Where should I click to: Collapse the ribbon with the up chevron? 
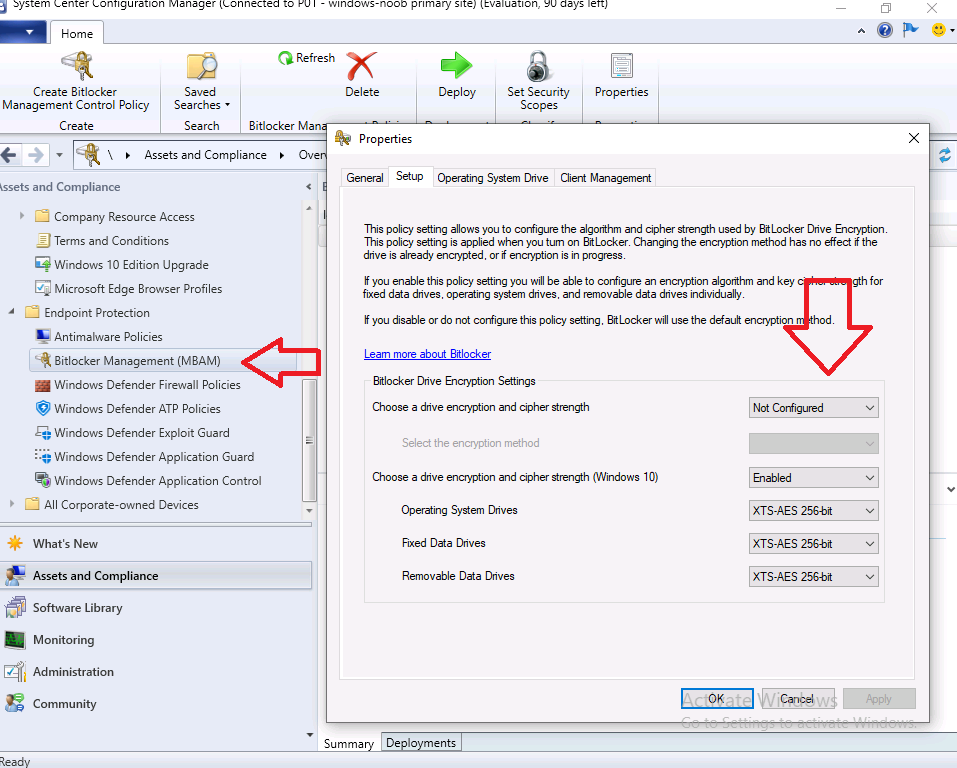coord(861,31)
